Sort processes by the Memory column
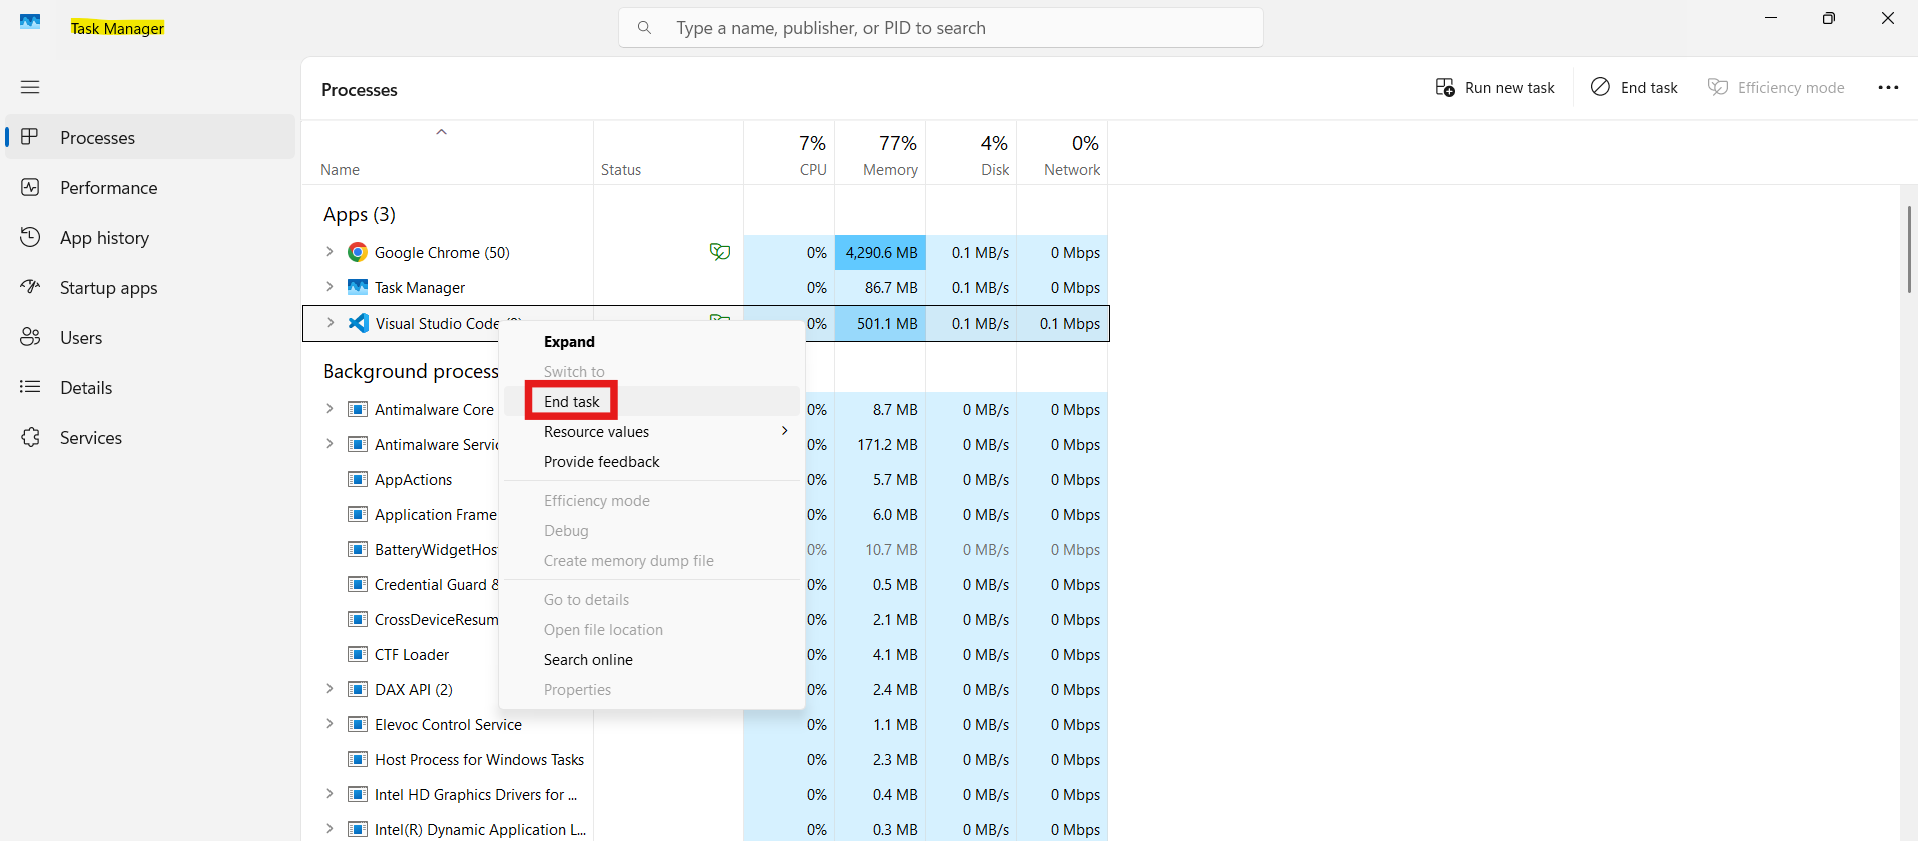Viewport: 1918px width, 841px height. click(889, 155)
